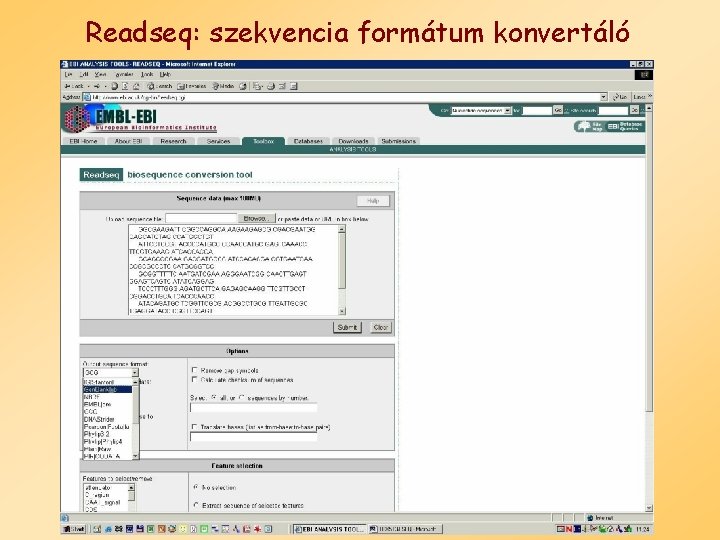The image size is (720, 540).
Task: Click the Help button in Sequence data header
Action: (373, 201)
